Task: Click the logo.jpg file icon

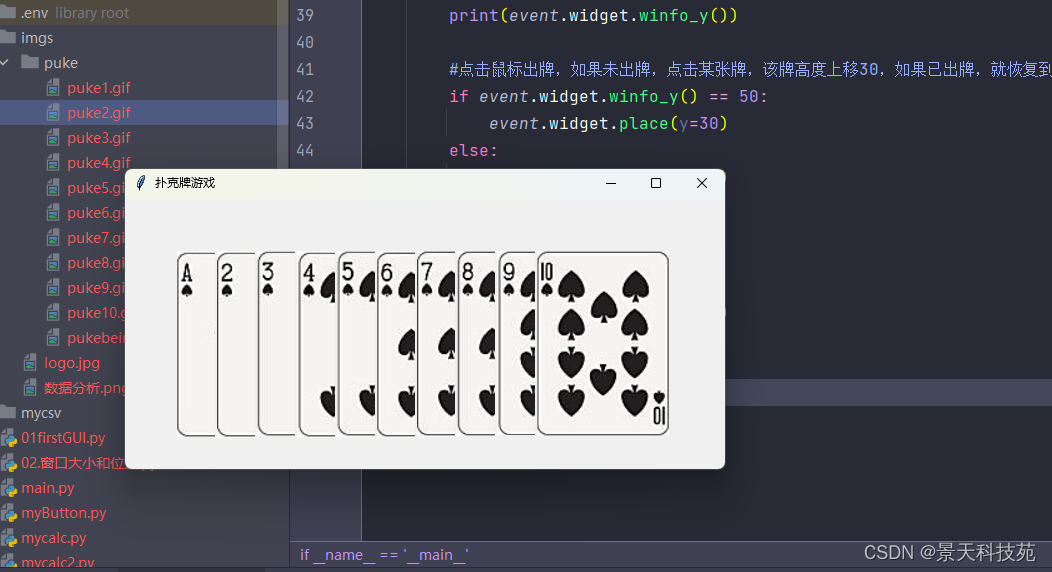Action: coord(30,363)
